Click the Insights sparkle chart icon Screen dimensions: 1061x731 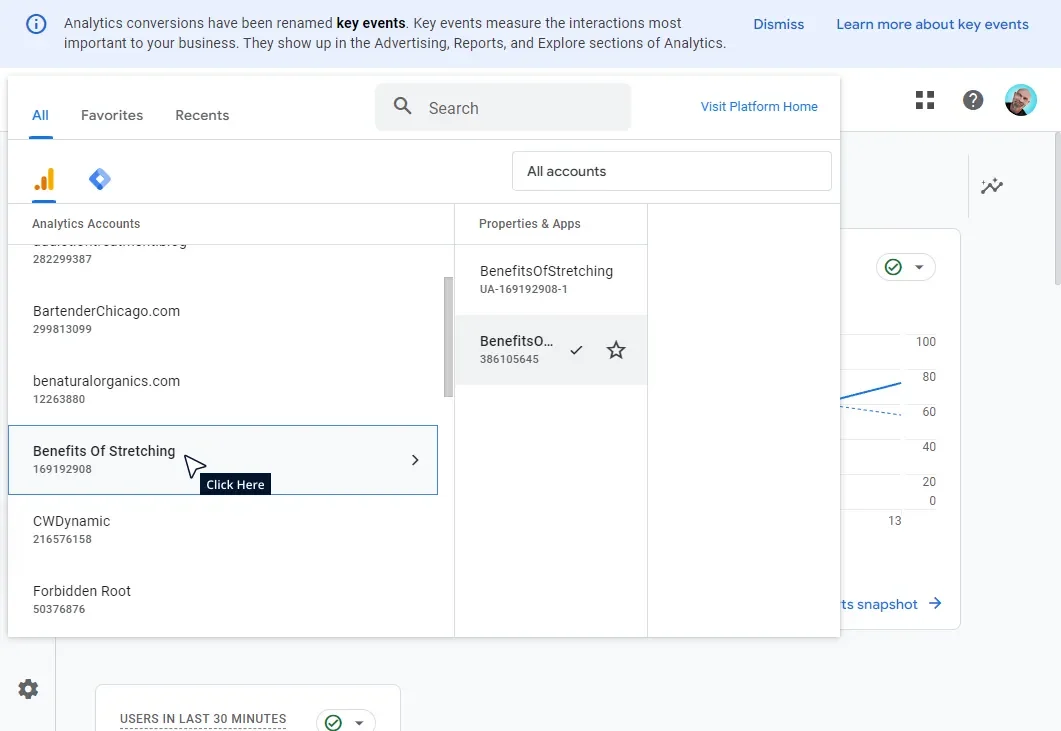[992, 186]
